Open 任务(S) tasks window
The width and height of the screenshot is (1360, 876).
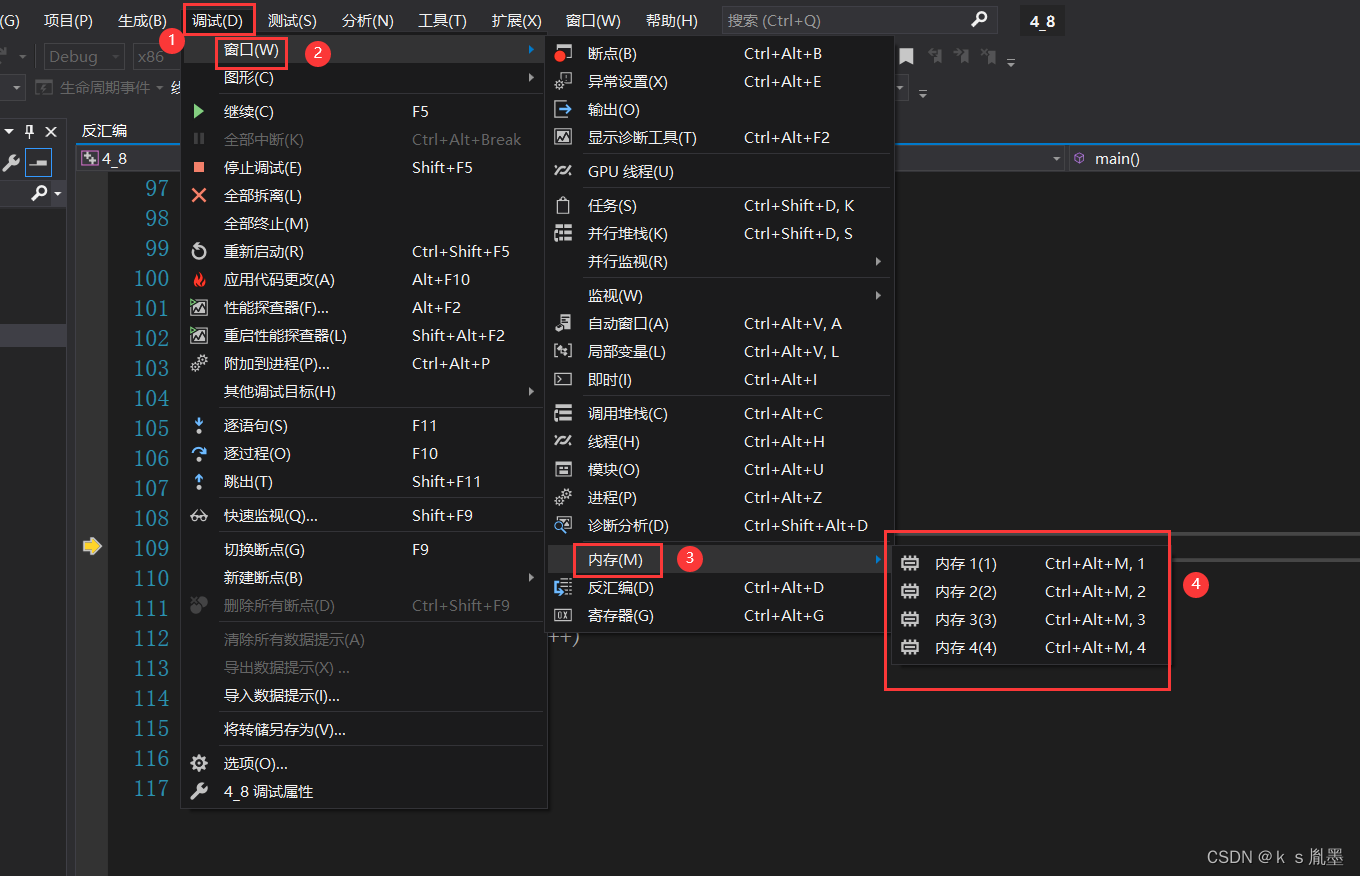(x=718, y=206)
